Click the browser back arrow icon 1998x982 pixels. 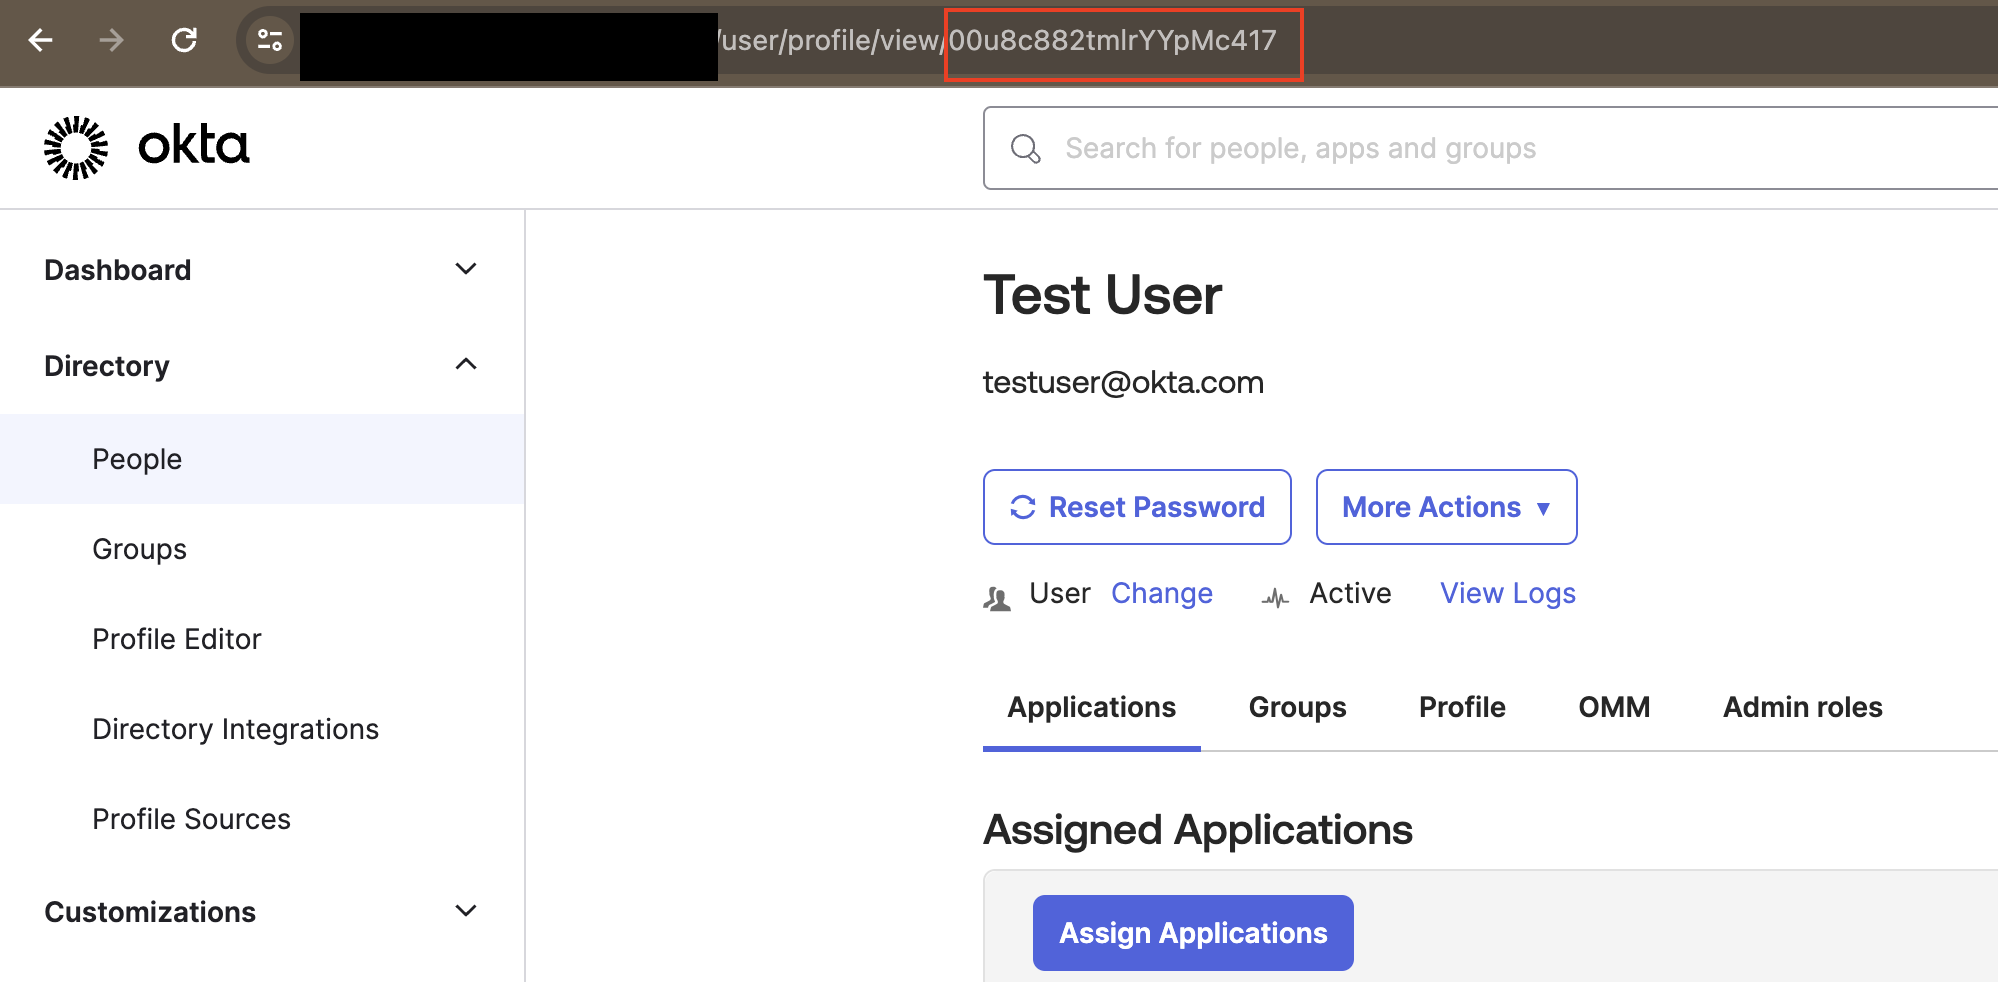coord(41,40)
